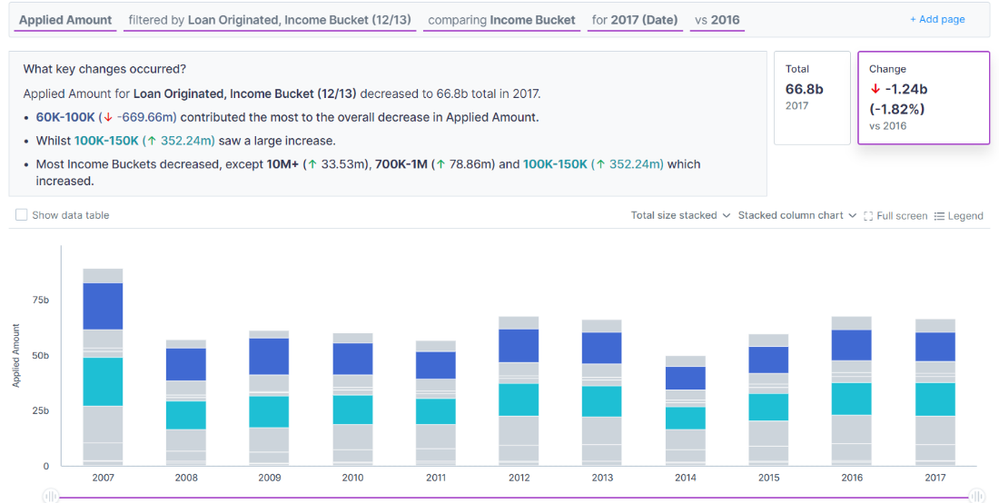Click the first 100K-150K insight link
Viewport: 999px width, 503px height.
click(106, 141)
